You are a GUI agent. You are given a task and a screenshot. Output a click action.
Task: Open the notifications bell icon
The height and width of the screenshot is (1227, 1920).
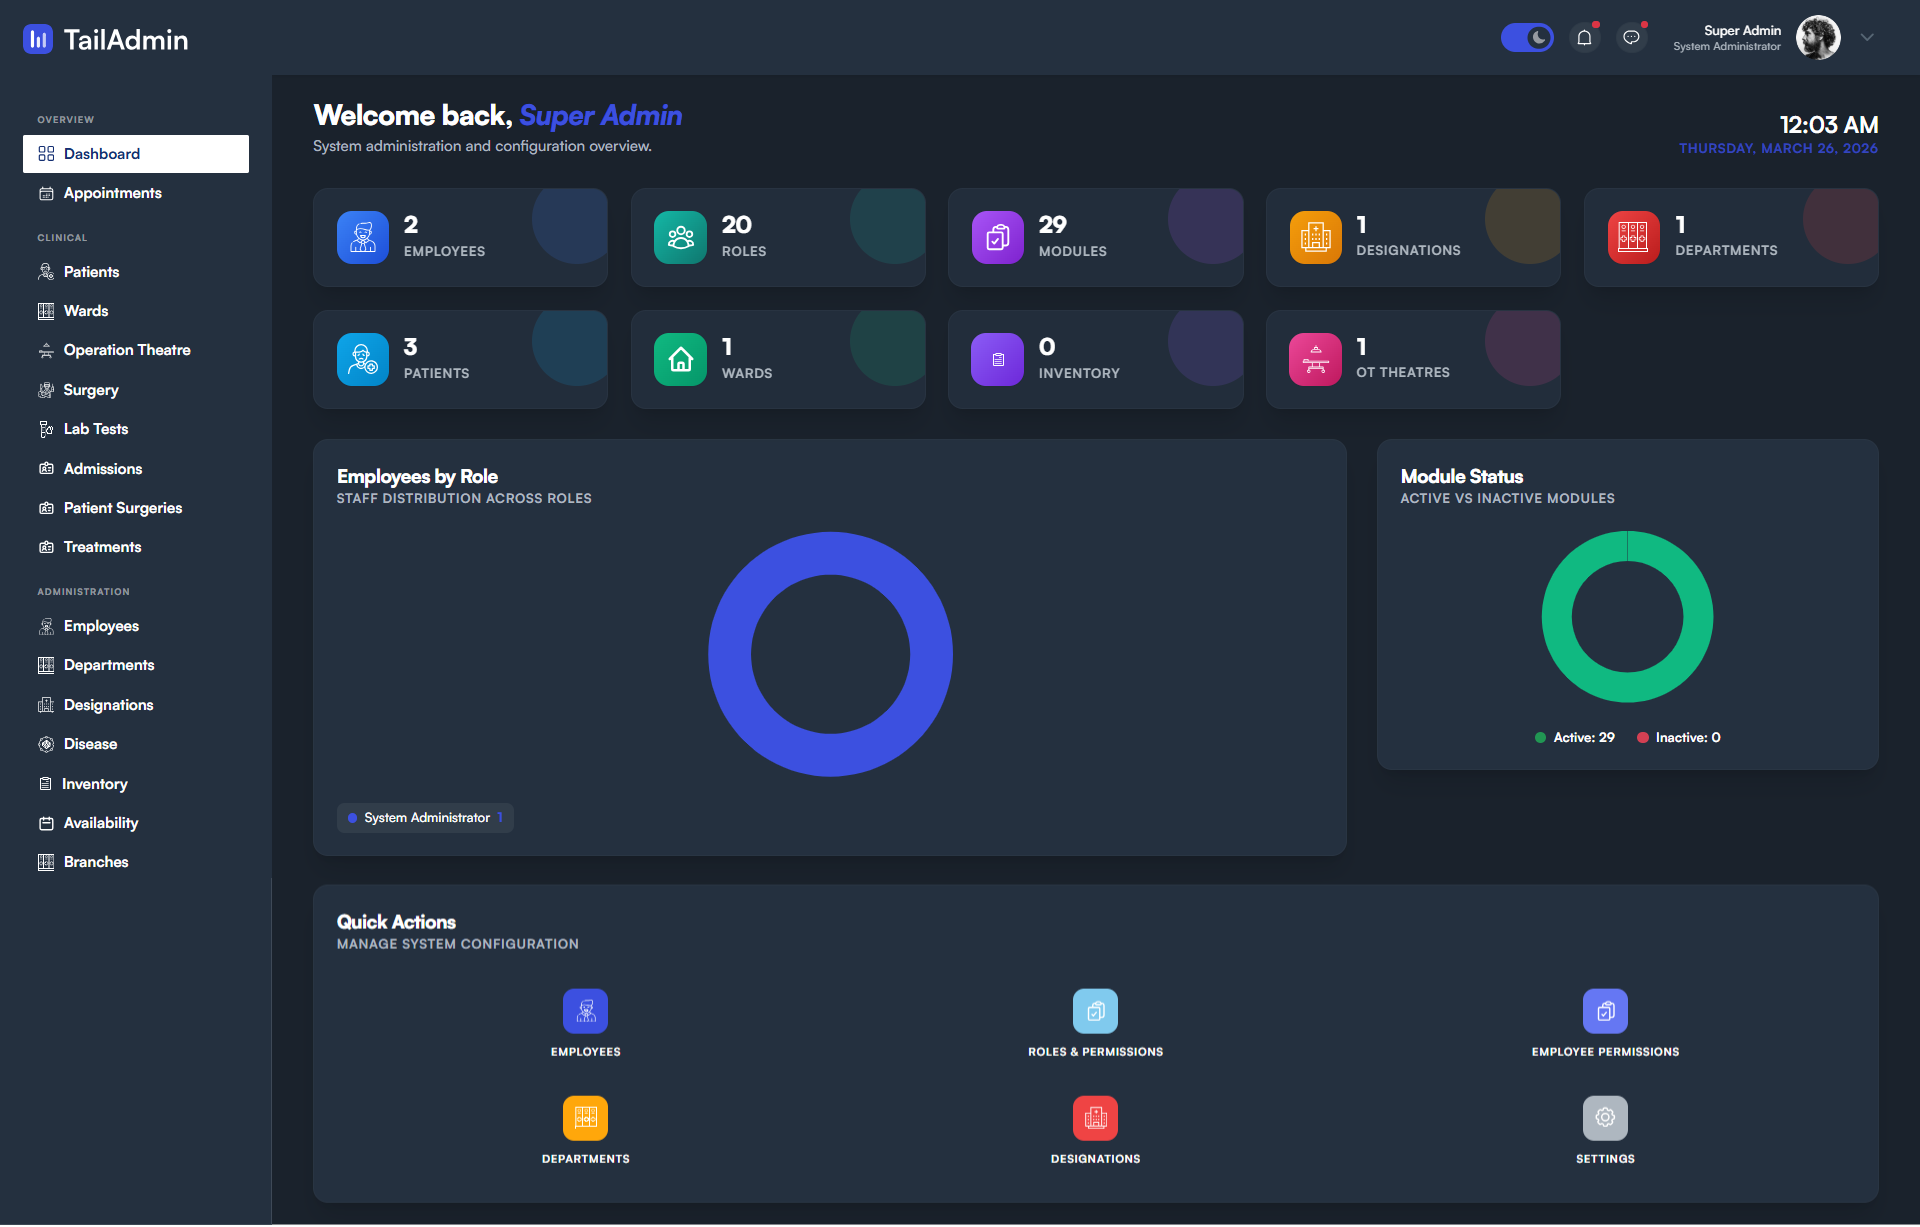coord(1584,38)
